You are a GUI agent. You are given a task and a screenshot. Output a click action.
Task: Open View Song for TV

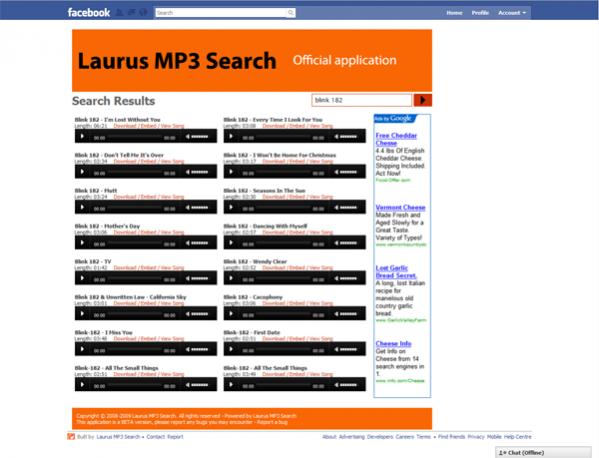pyautogui.click(x=172, y=268)
